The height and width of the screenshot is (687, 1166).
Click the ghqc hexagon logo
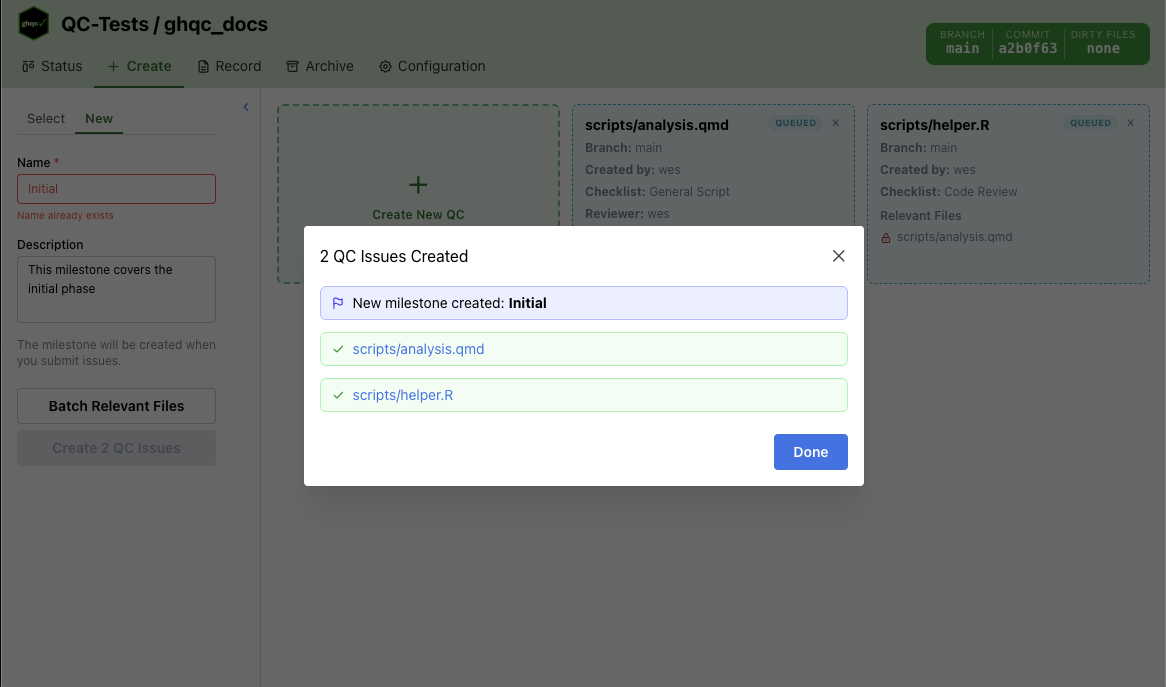33,24
